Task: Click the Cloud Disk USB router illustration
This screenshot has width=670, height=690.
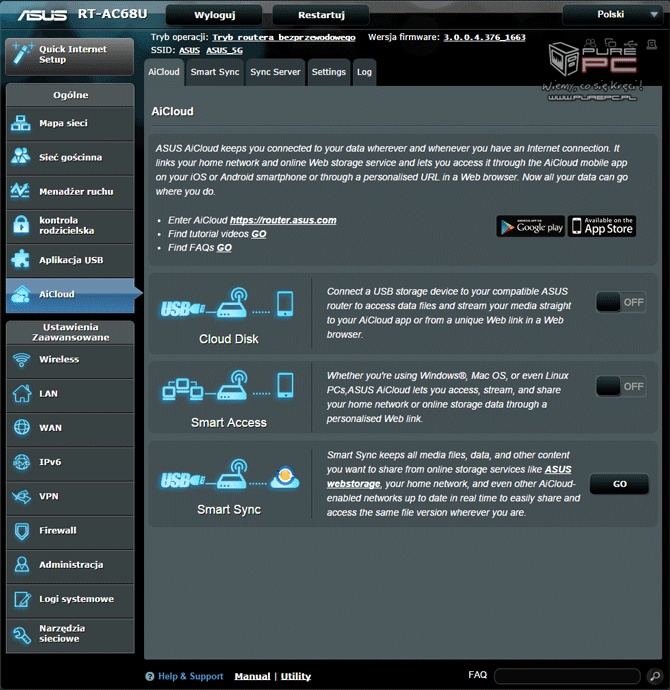Action: pos(227,303)
